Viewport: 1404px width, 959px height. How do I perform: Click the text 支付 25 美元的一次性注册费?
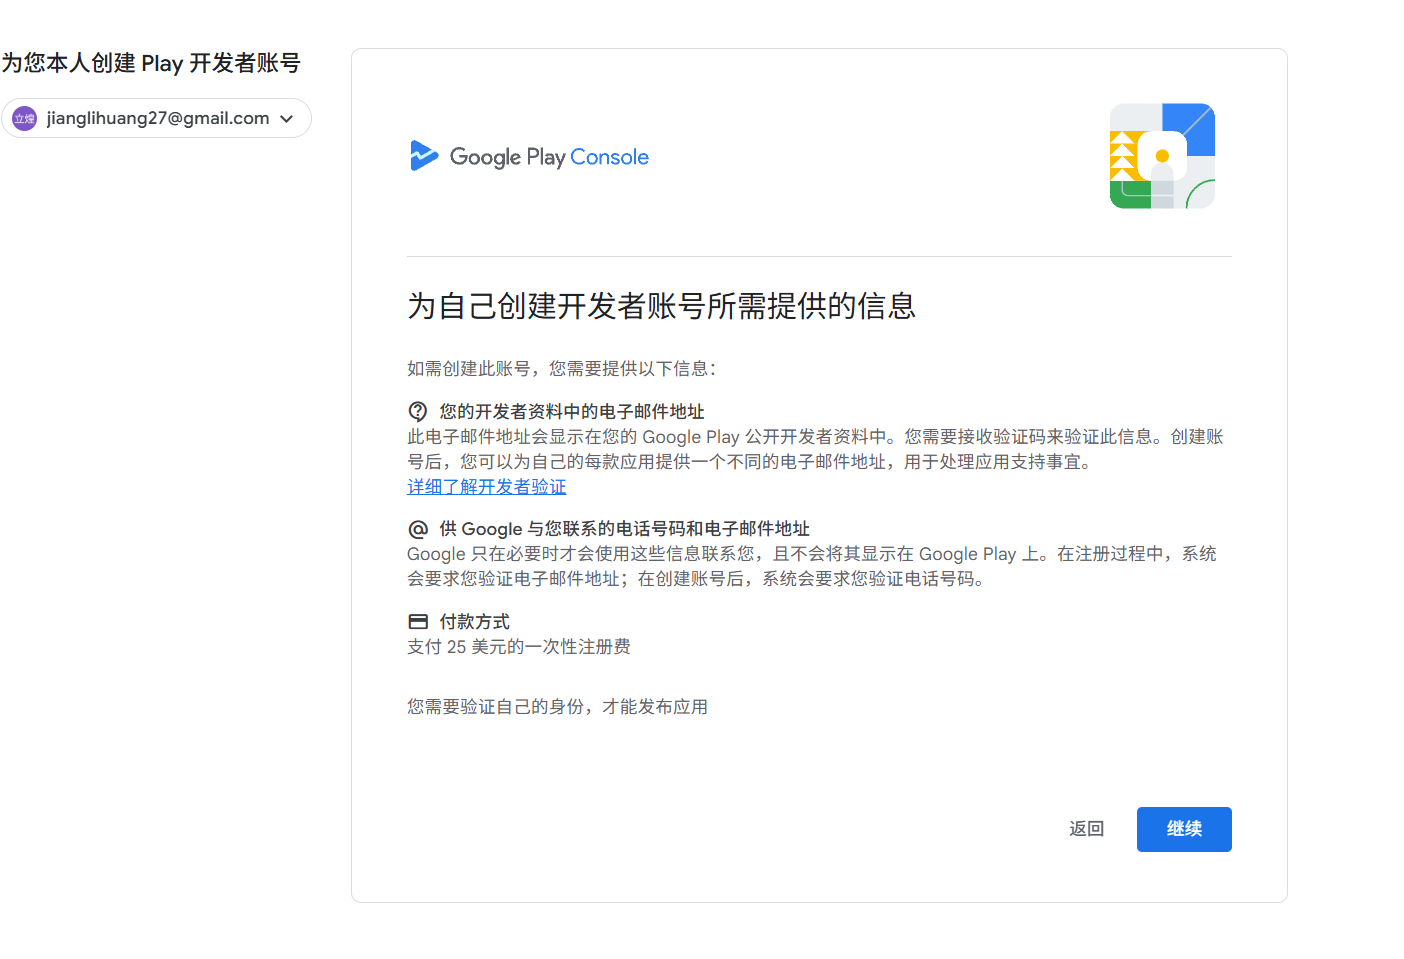tap(519, 647)
